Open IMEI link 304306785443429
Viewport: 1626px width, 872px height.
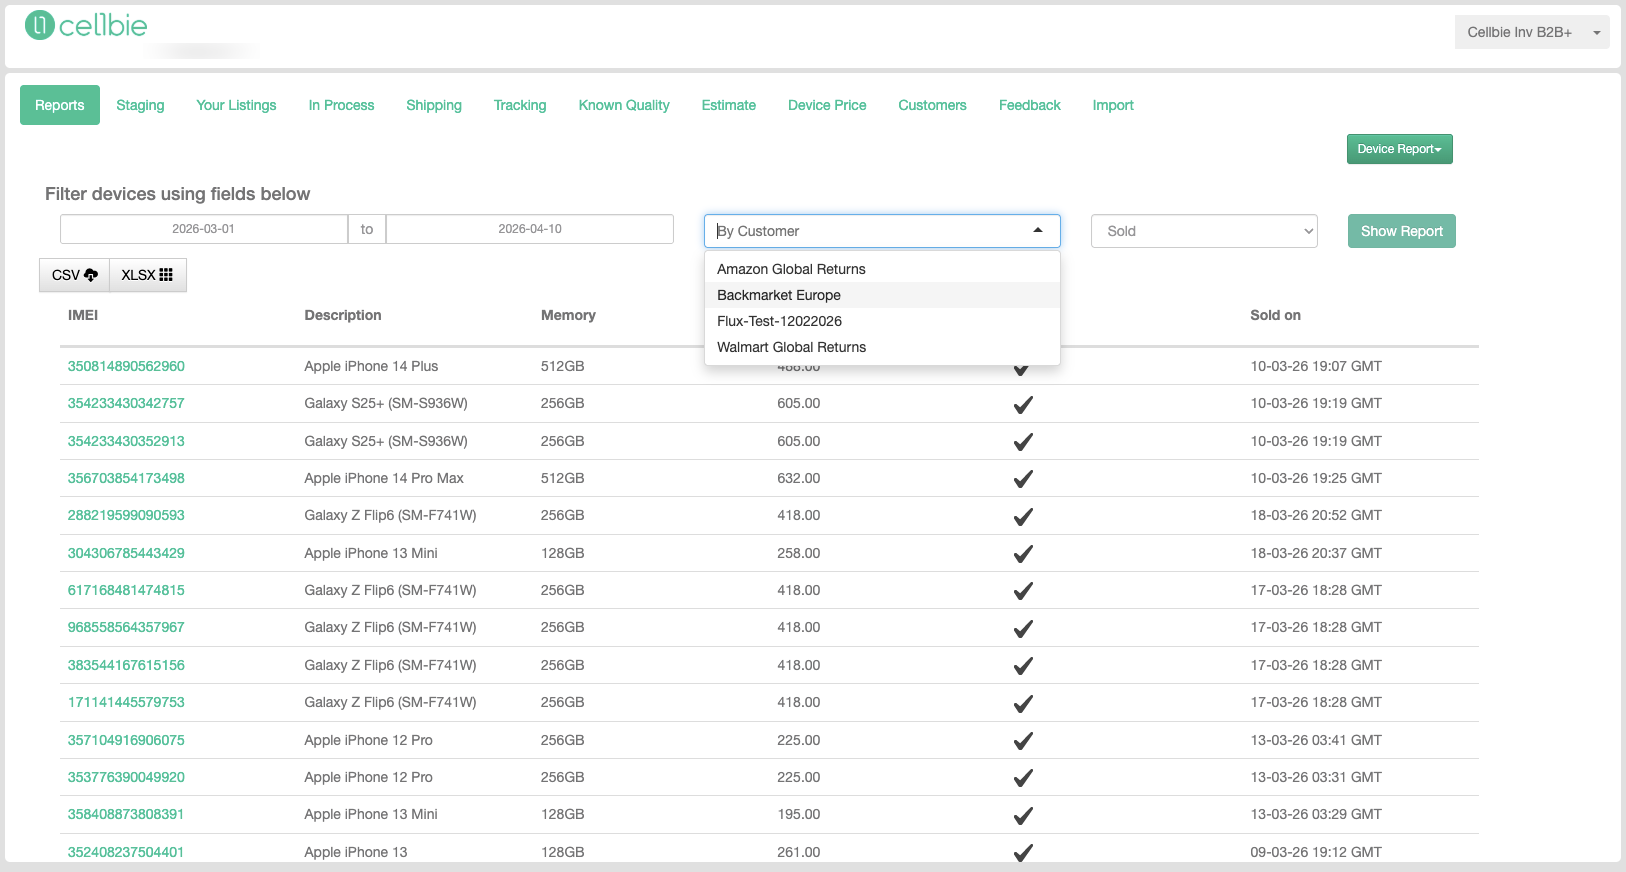point(126,553)
